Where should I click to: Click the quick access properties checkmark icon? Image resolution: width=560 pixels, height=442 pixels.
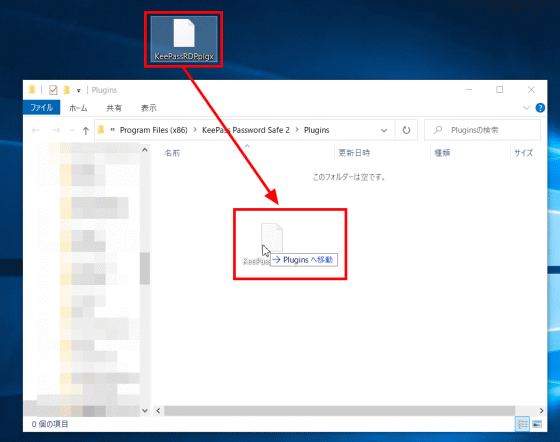53,90
